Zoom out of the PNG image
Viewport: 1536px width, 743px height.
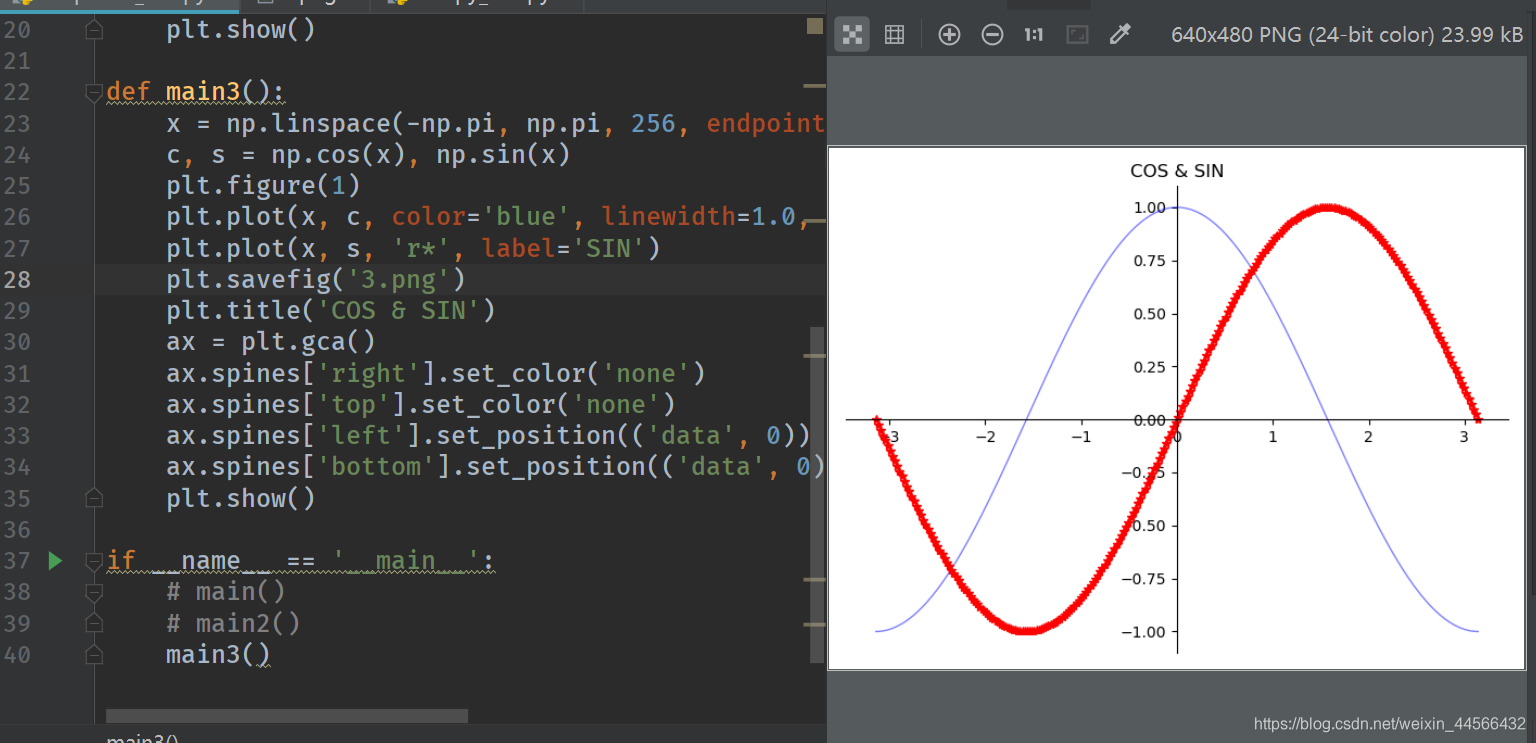click(x=992, y=33)
